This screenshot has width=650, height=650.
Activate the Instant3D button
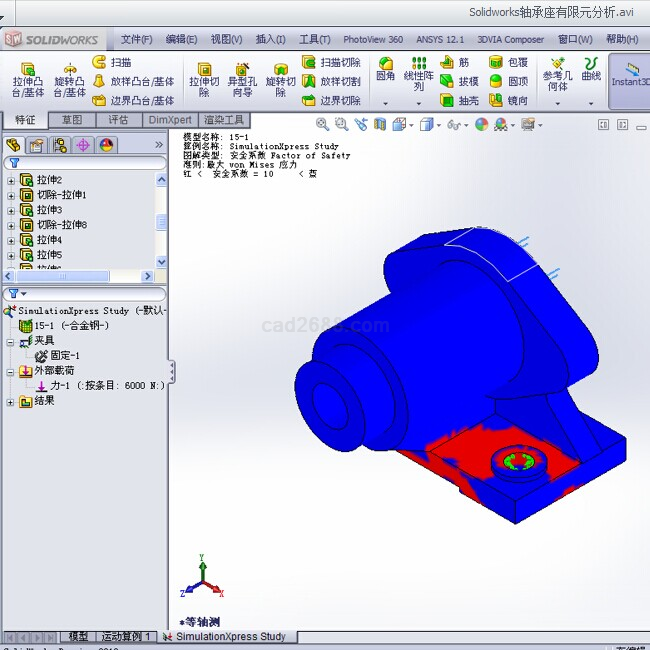[x=630, y=76]
